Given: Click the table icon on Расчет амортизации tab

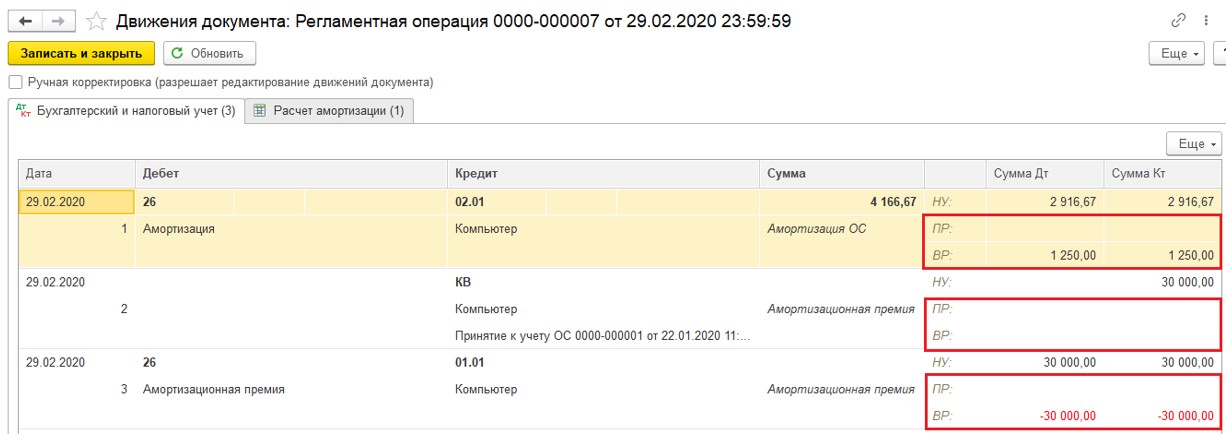Looking at the screenshot, I should click(260, 111).
